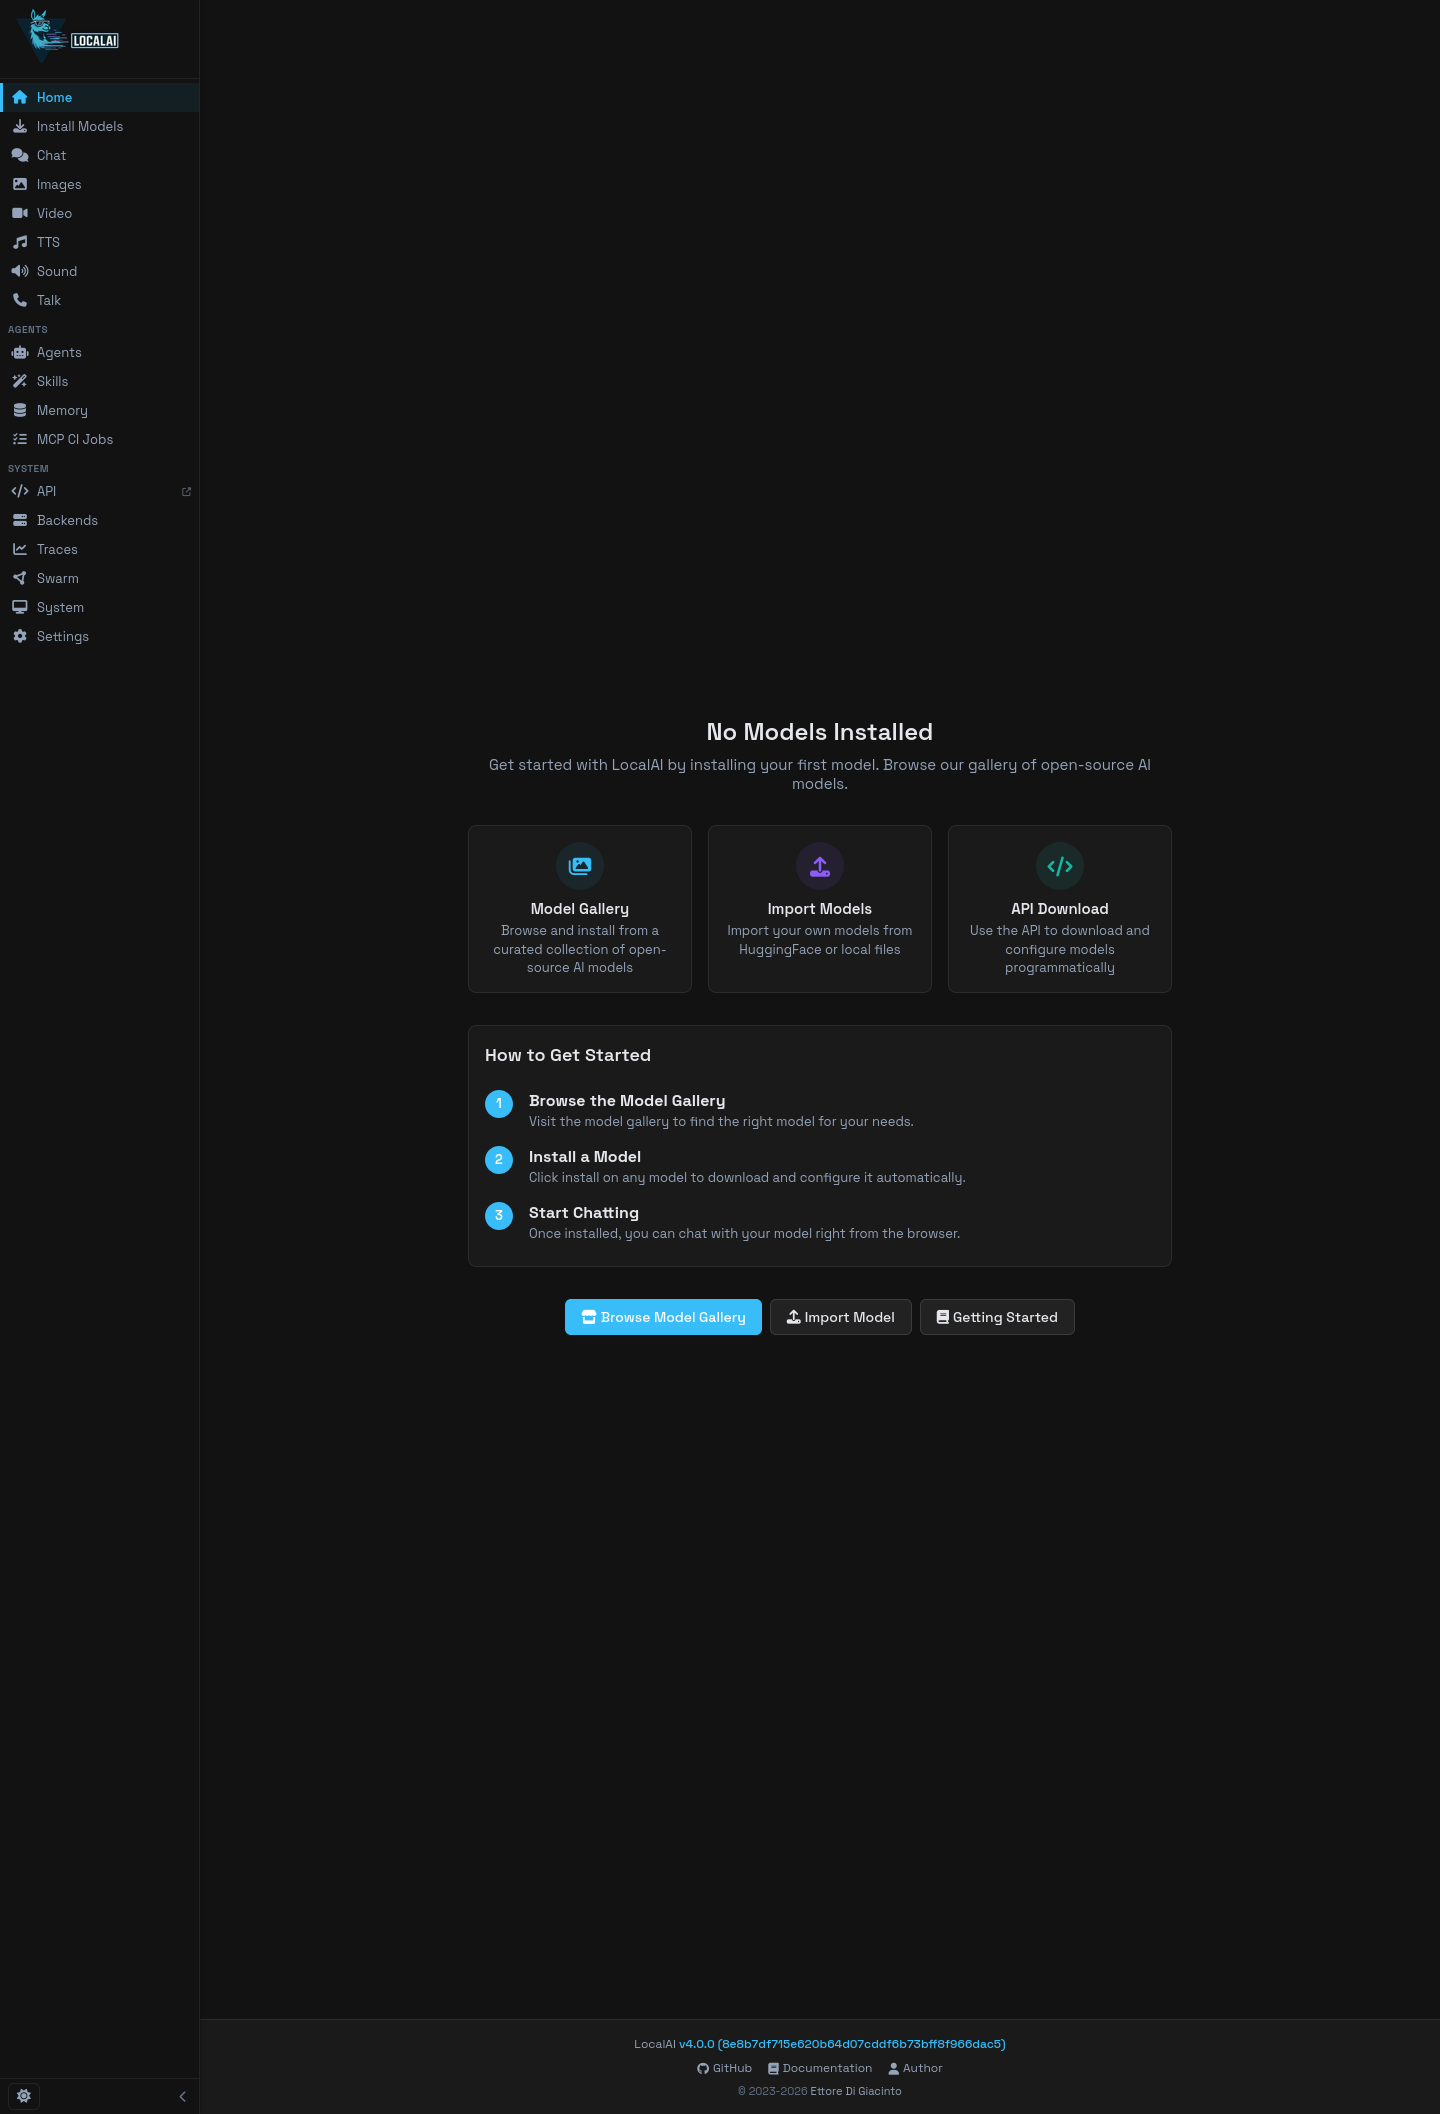This screenshot has width=1440, height=2114.
Task: Open Settings in the sidebar
Action: 100,636
